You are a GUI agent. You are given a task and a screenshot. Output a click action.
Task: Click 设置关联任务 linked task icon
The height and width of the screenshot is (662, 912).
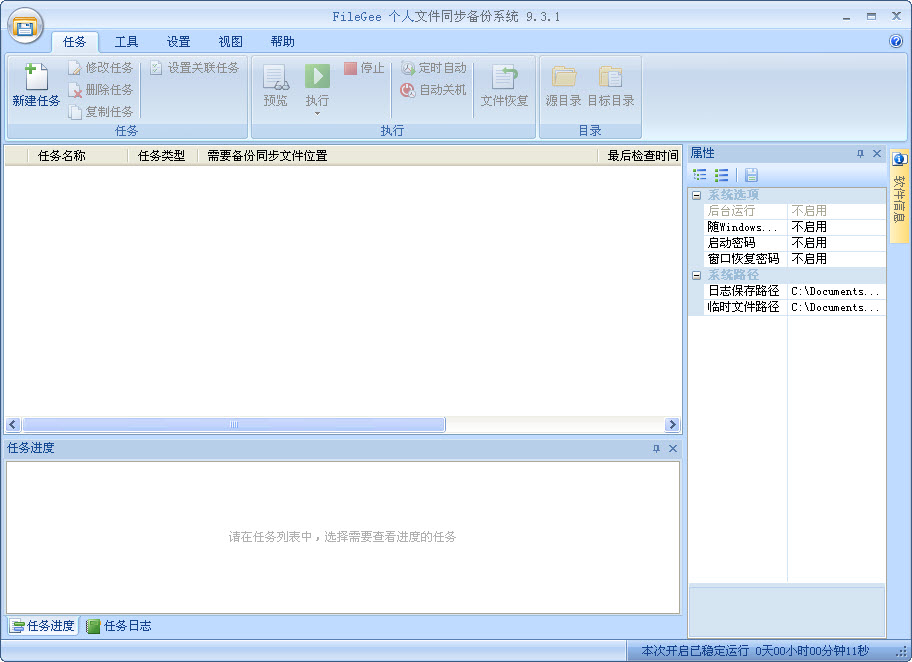156,68
